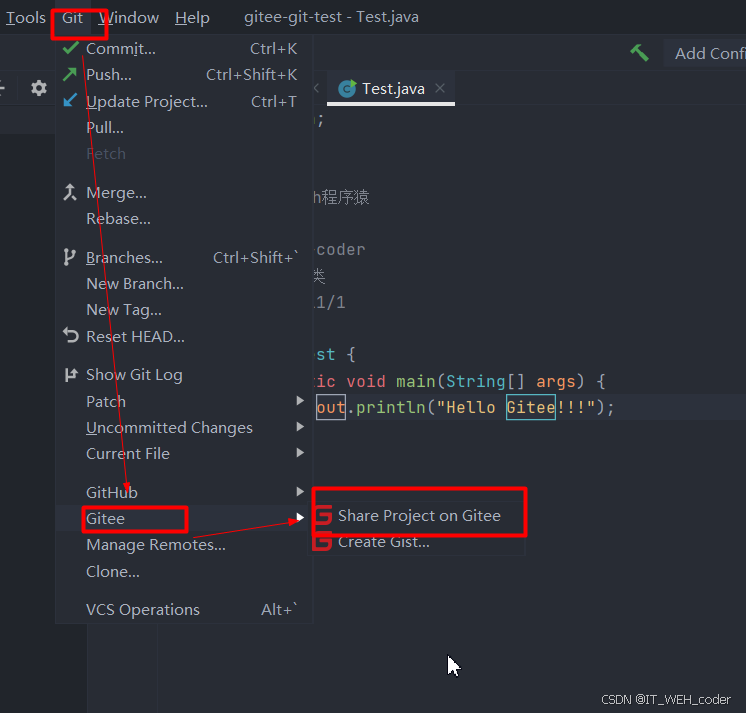Open the Git menu in menu bar
The width and height of the screenshot is (746, 713).
pos(72,18)
